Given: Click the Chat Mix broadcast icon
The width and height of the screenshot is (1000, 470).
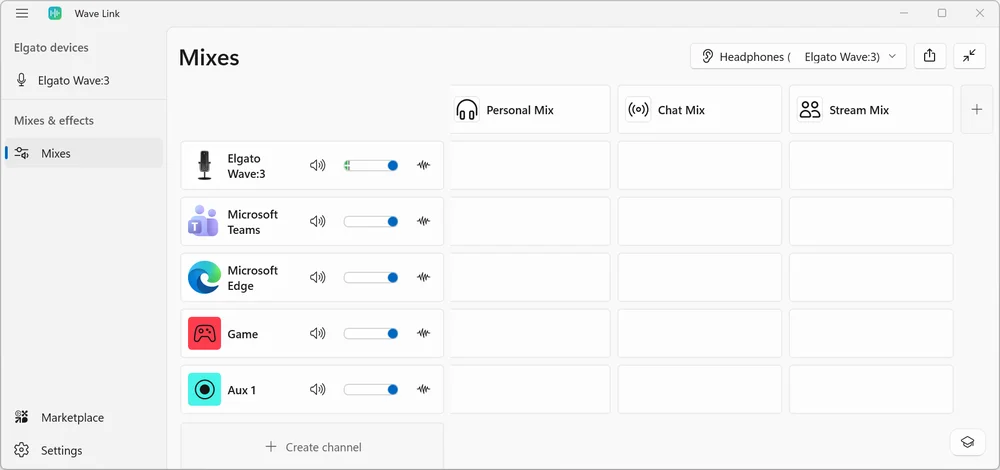Looking at the screenshot, I should (x=638, y=110).
